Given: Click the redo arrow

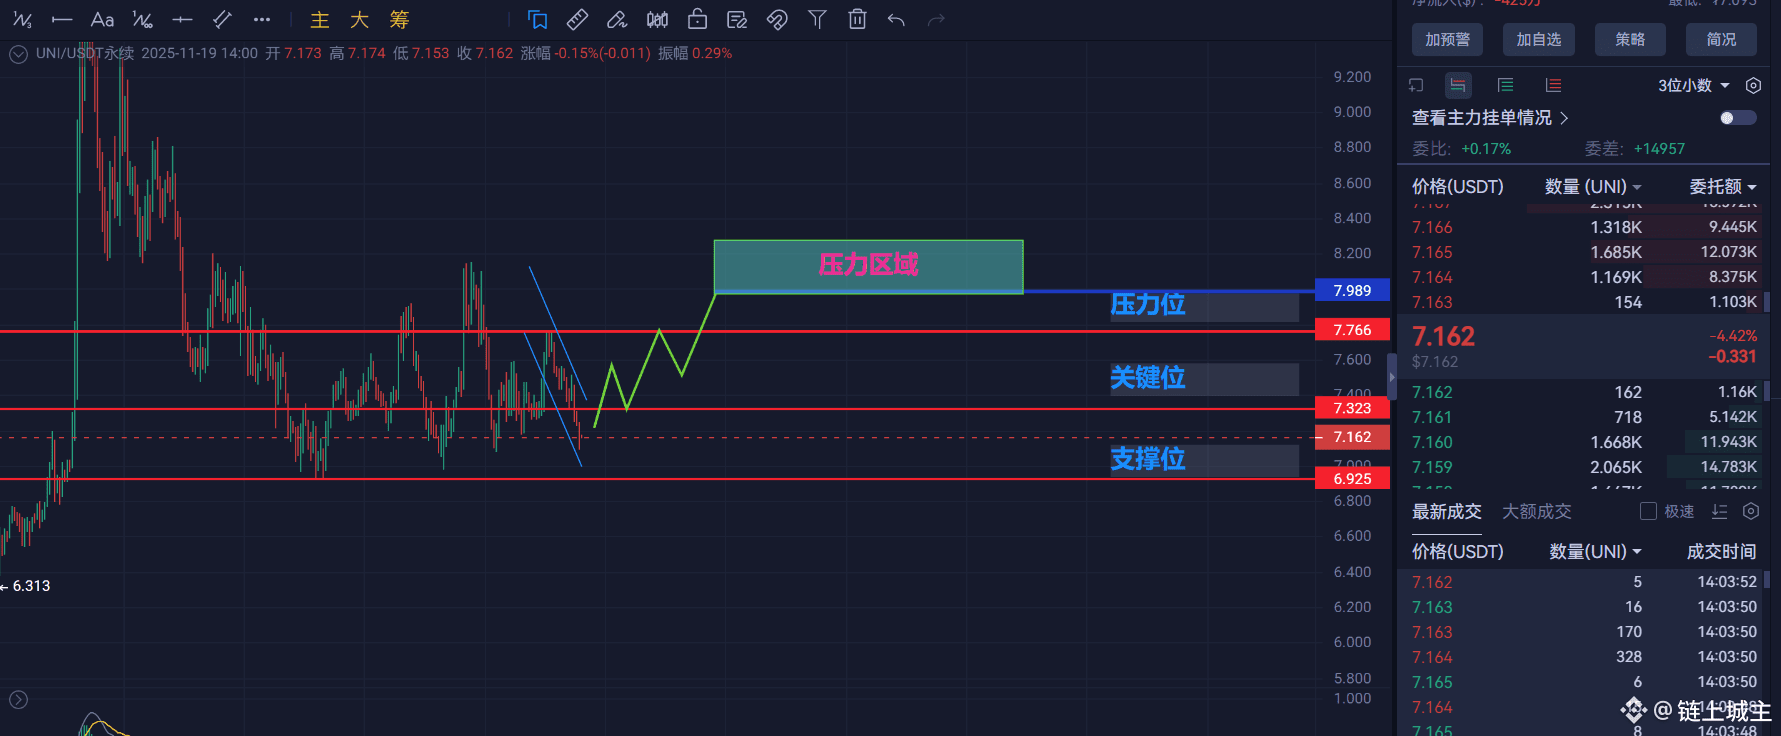Looking at the screenshot, I should (x=936, y=20).
